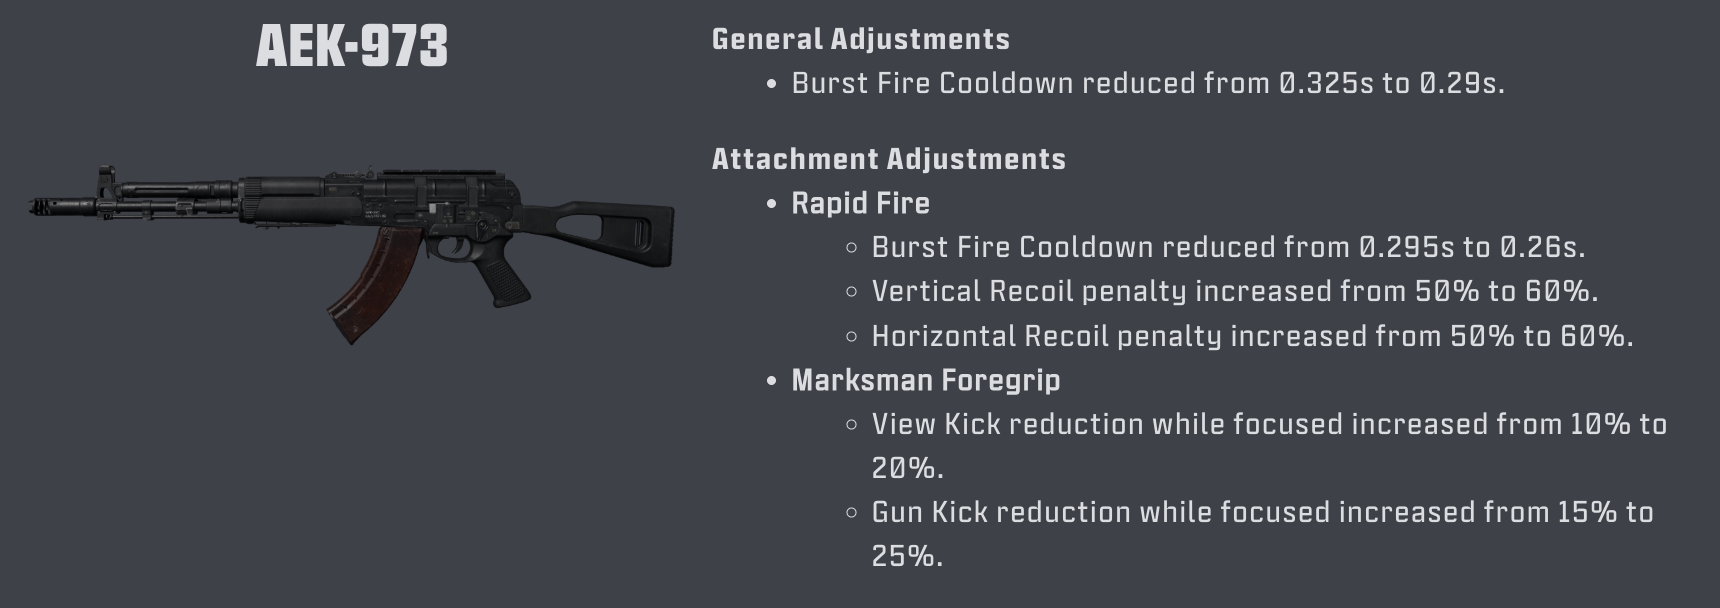Click the hollow bullet before Vertical Recoil

[x=852, y=292]
